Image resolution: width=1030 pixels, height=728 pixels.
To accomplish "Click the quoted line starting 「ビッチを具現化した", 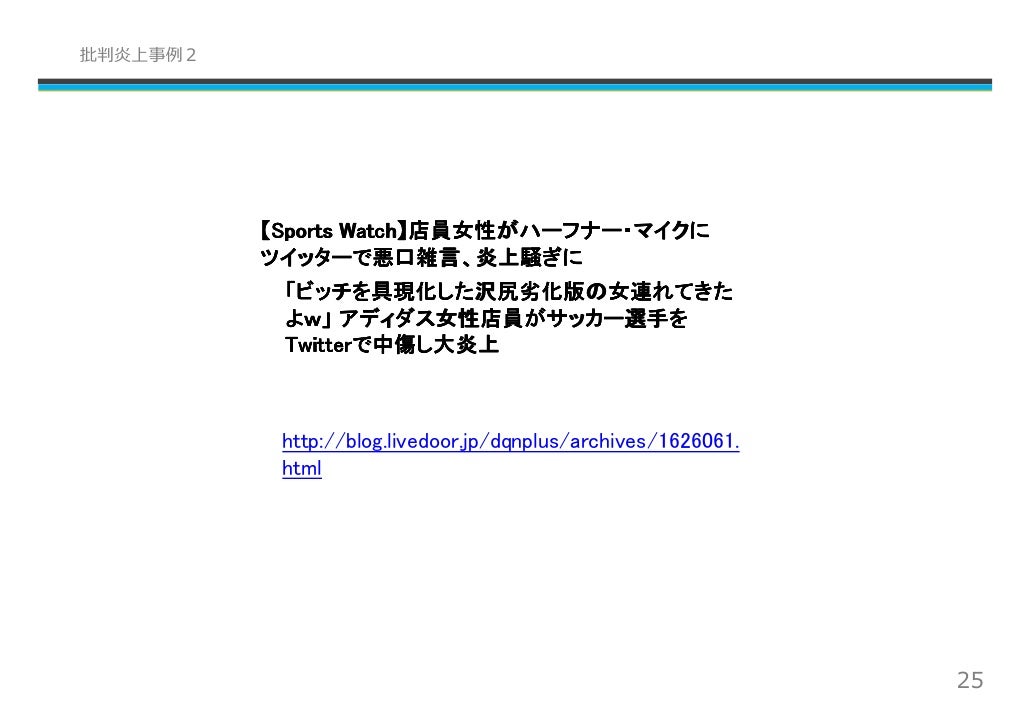I will 508,291.
